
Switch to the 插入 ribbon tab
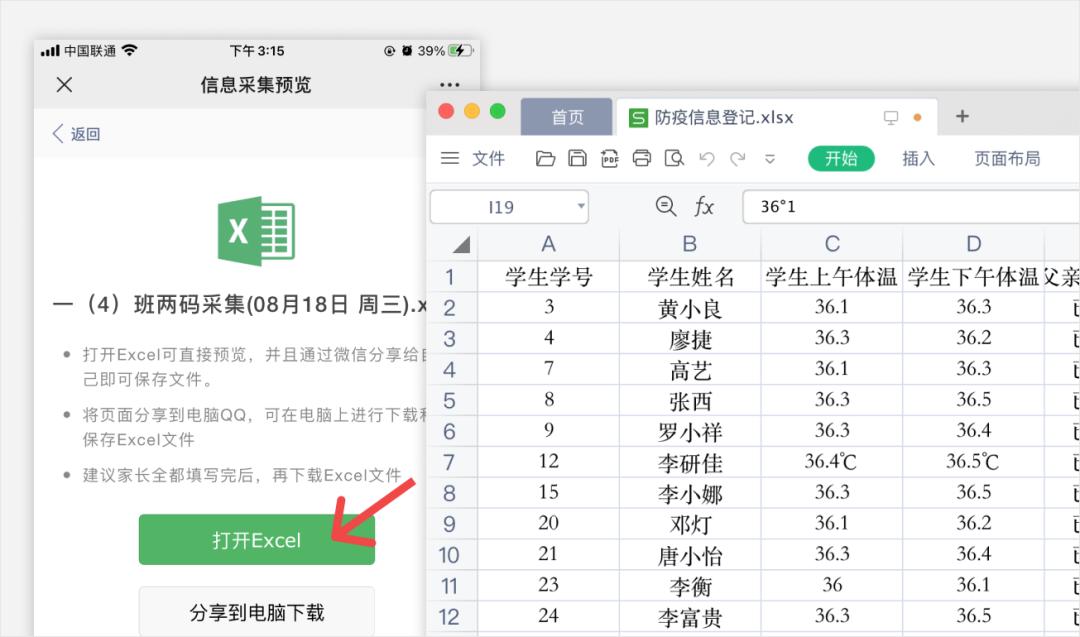[x=918, y=158]
